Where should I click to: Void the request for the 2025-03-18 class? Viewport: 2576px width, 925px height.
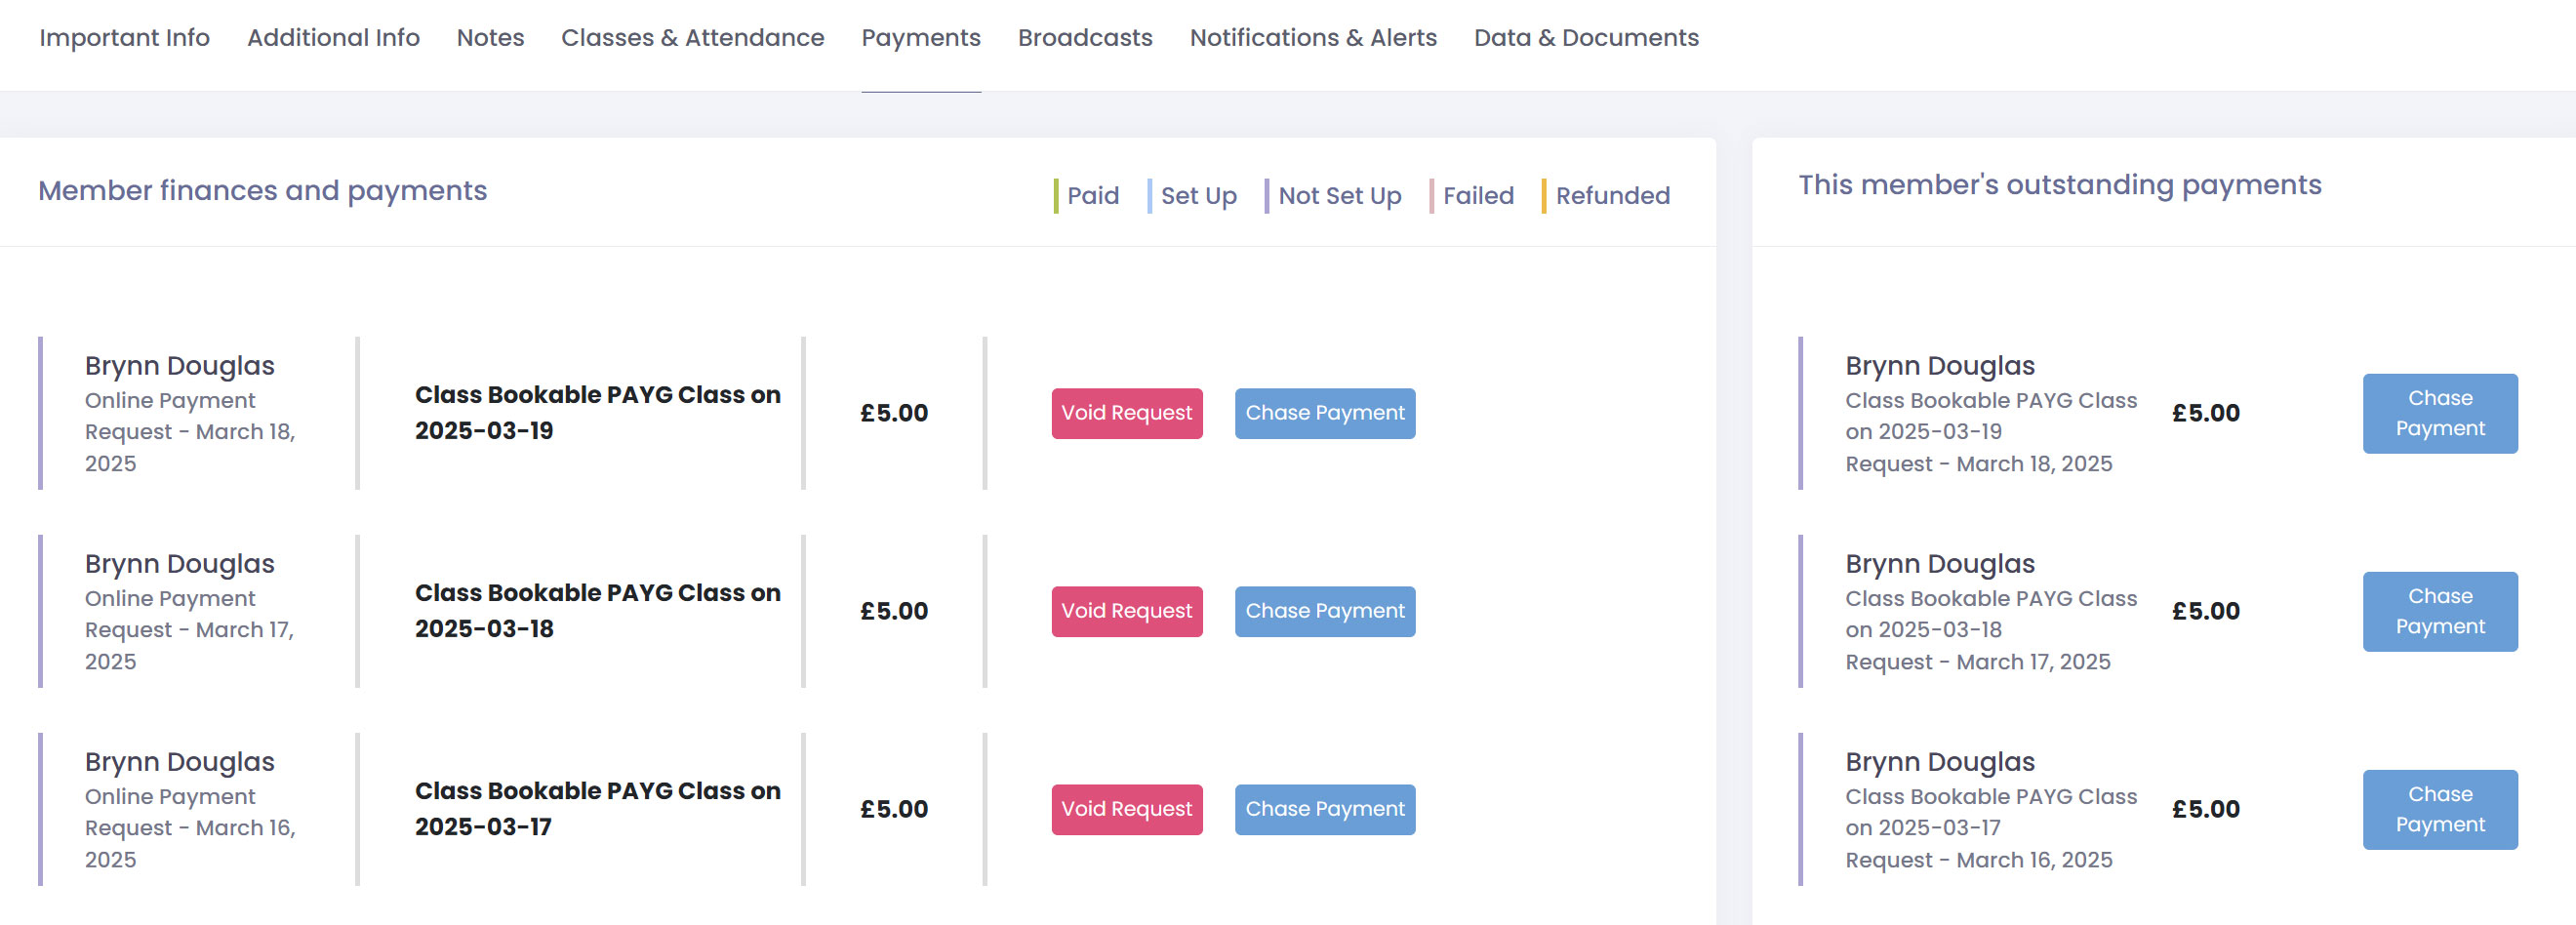pos(1126,611)
